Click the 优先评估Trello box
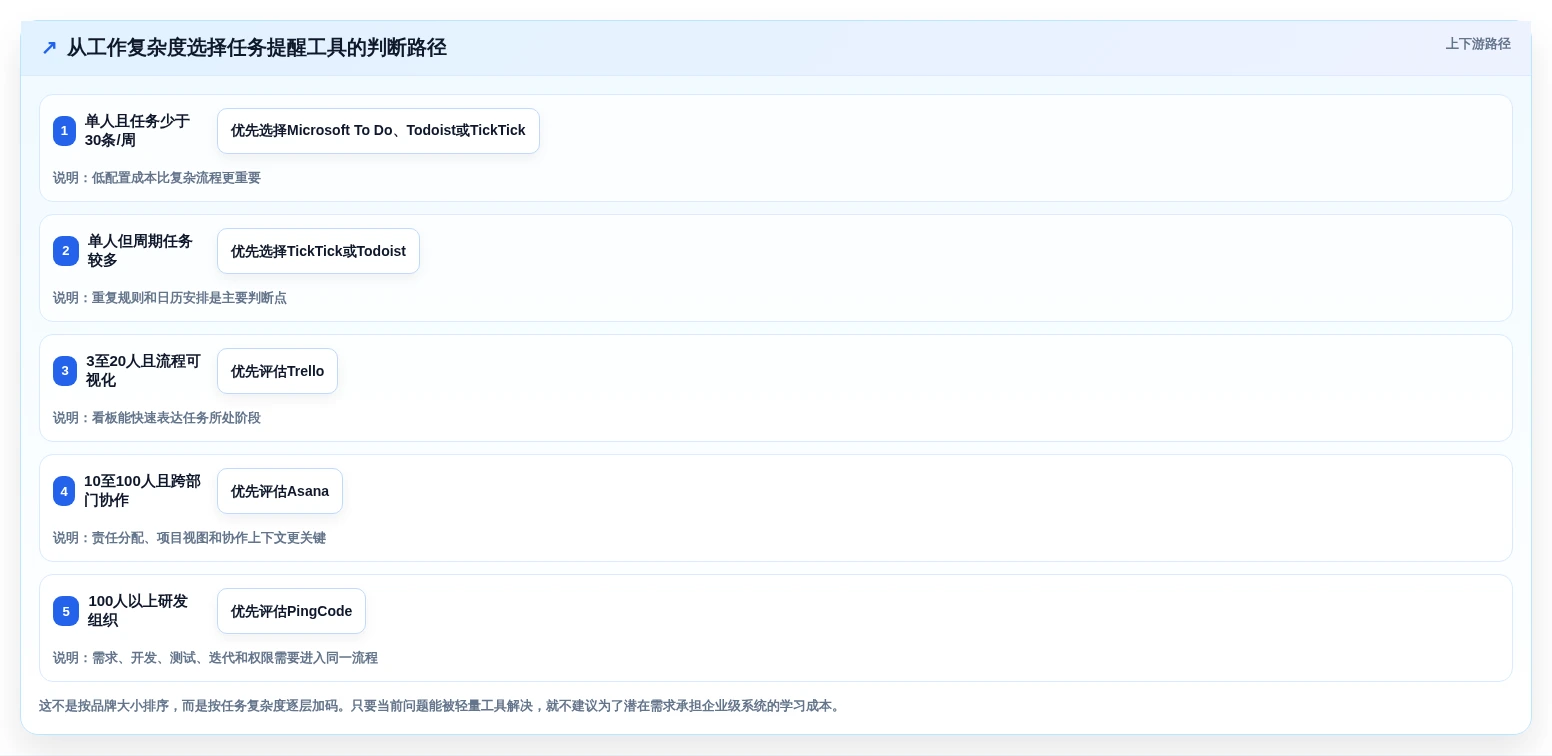 coord(277,371)
